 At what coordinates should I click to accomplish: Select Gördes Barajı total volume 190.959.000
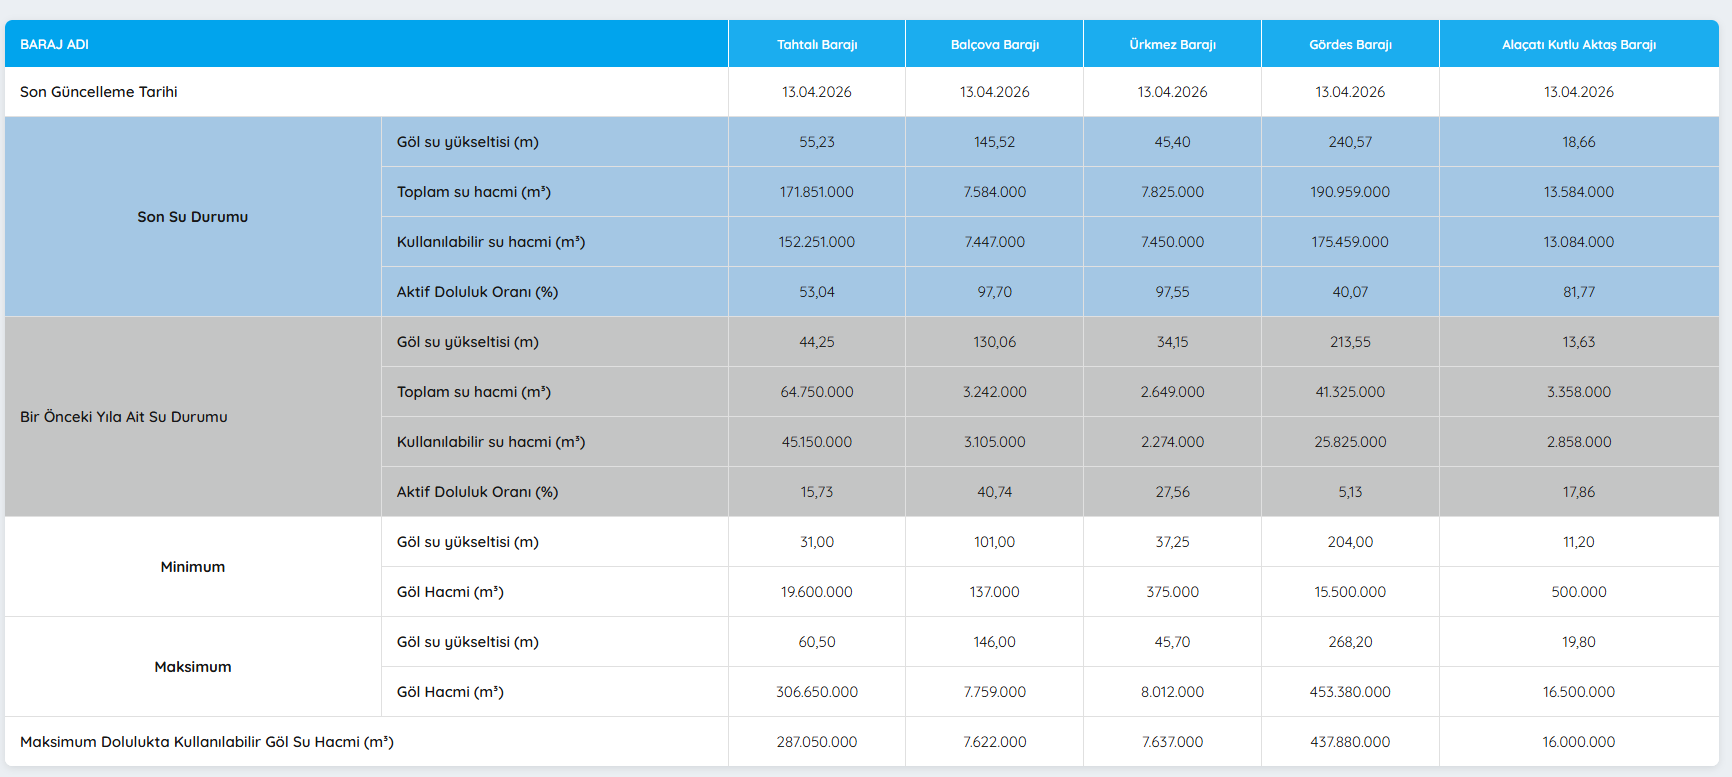pyautogui.click(x=1350, y=192)
